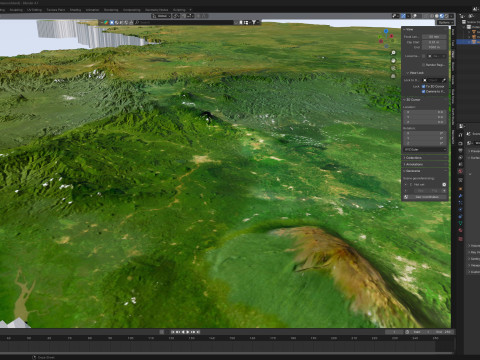Enable the Local Camera checkbox
This screenshot has width=480, height=360.
point(424,56)
